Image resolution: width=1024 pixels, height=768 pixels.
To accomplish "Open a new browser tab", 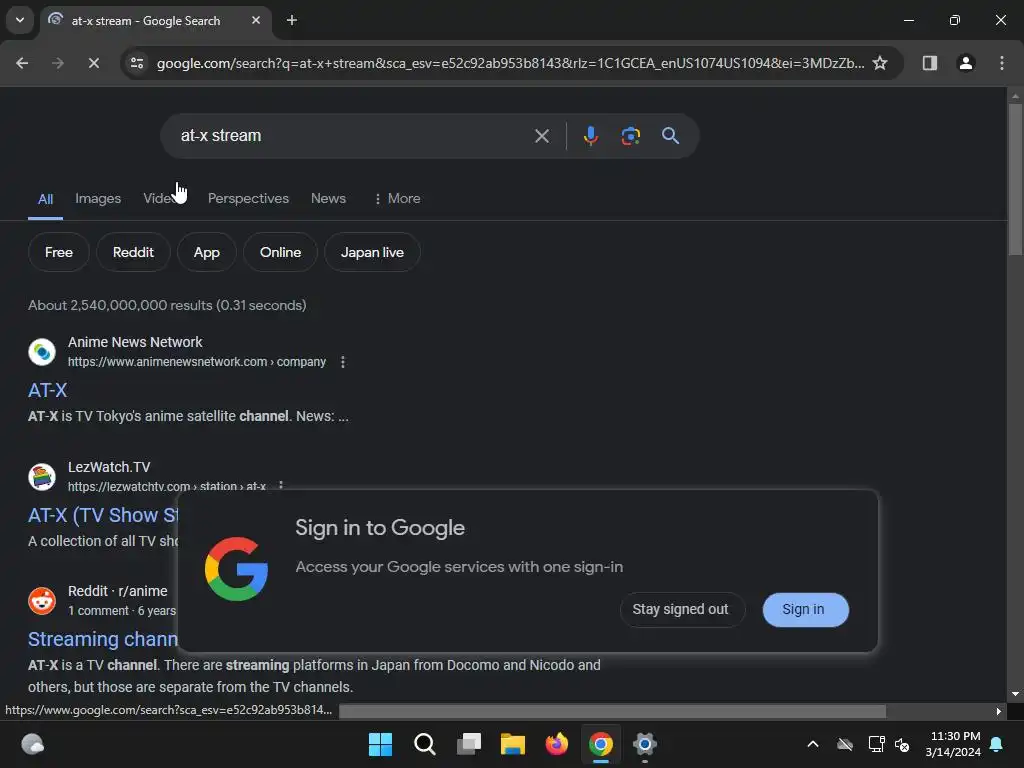I will tap(292, 20).
